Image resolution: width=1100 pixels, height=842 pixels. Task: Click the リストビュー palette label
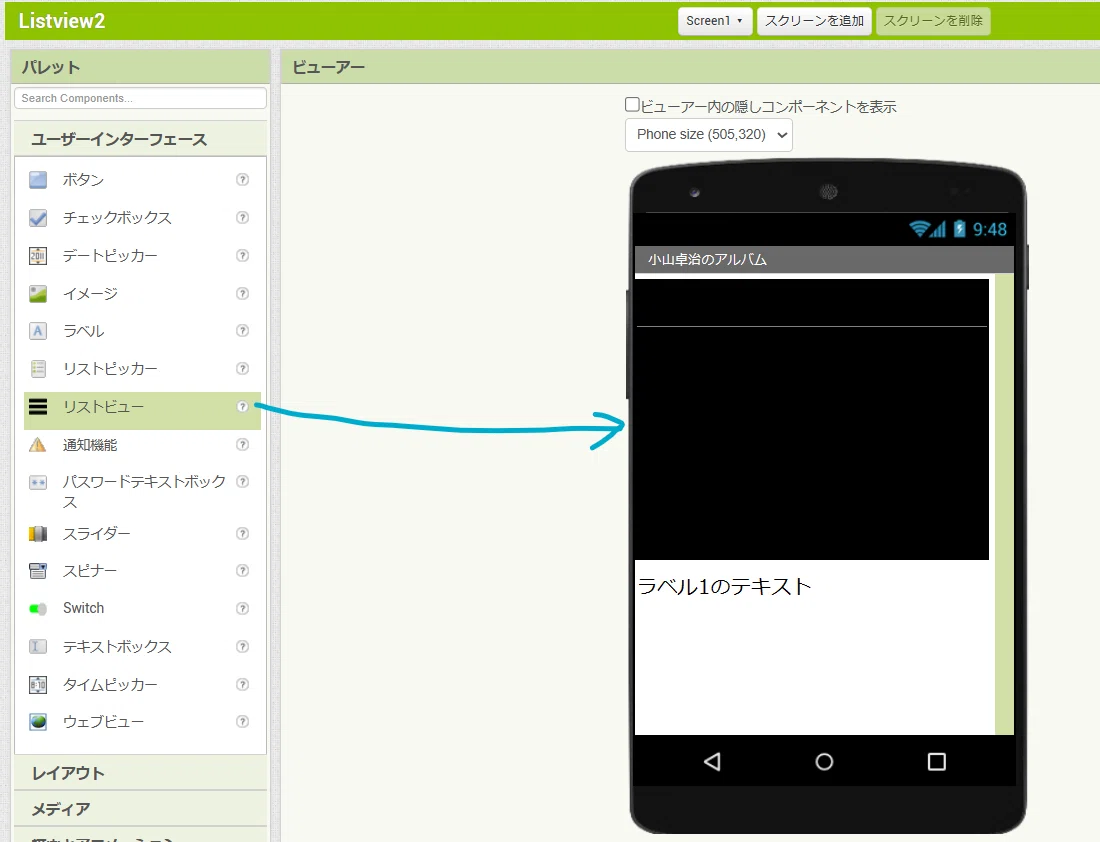tap(103, 407)
